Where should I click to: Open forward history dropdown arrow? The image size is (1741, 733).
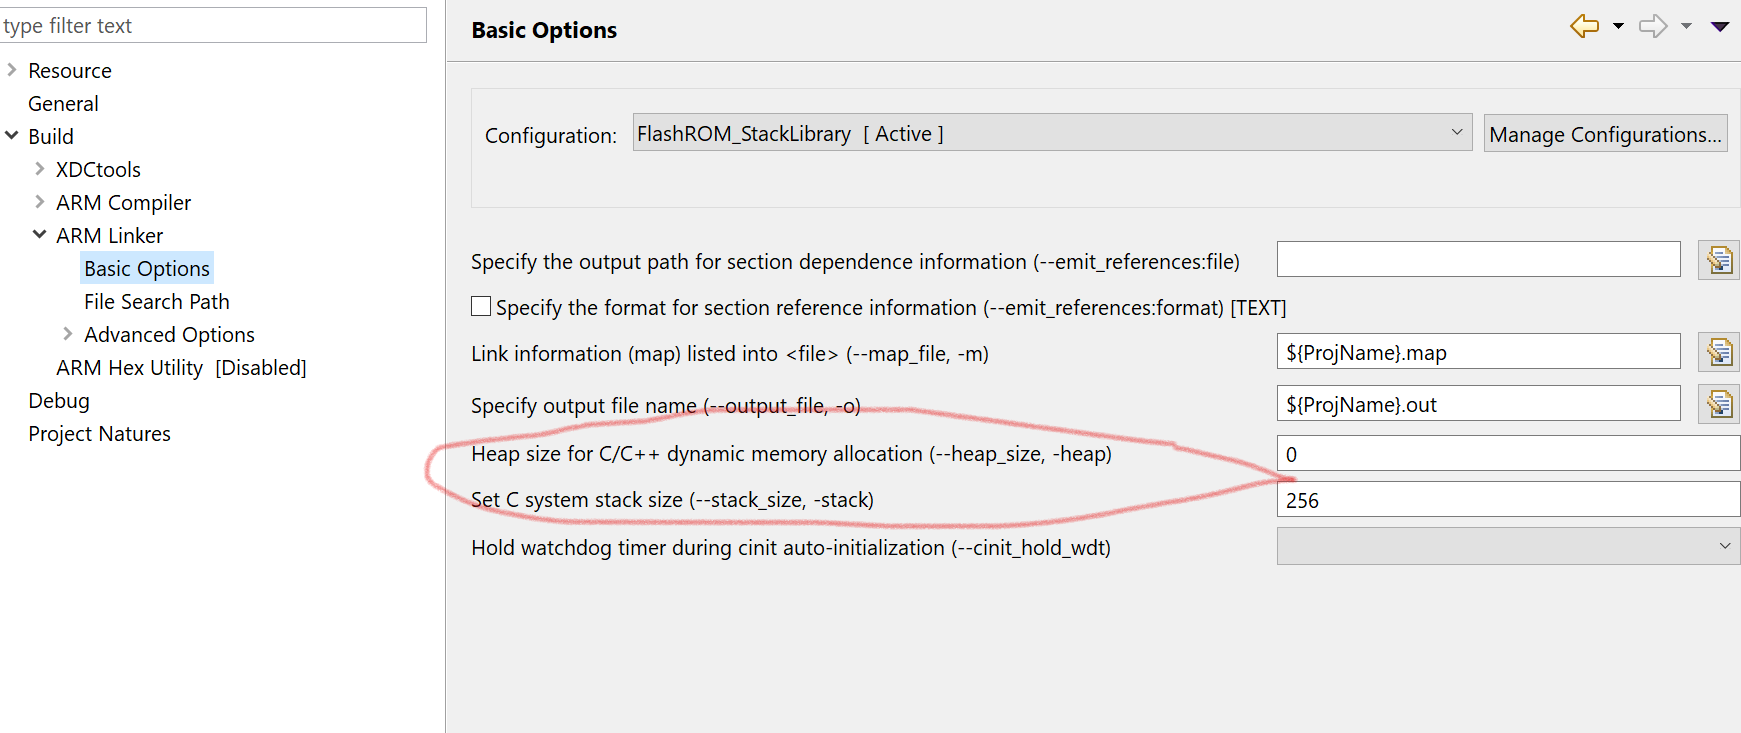1686,27
